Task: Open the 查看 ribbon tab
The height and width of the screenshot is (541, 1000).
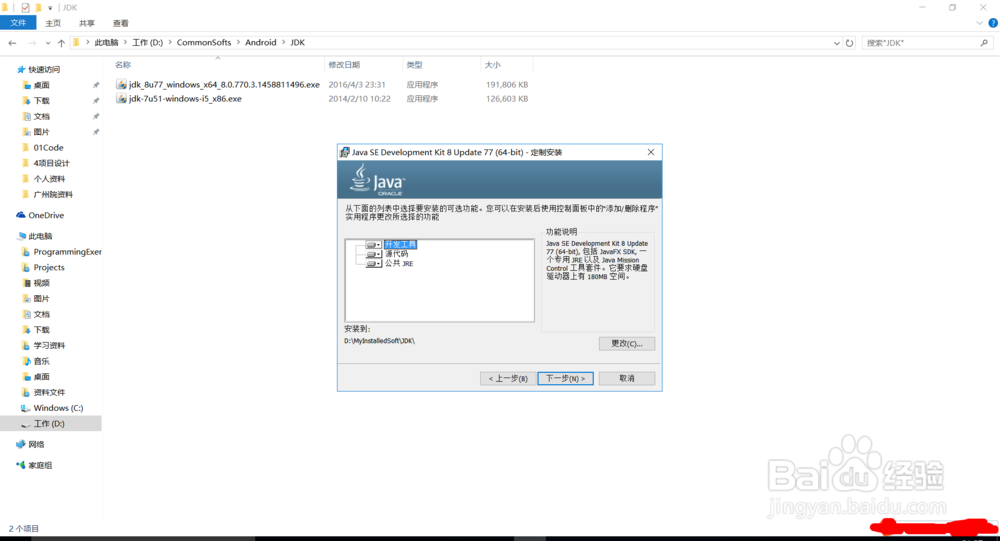Action: point(121,23)
